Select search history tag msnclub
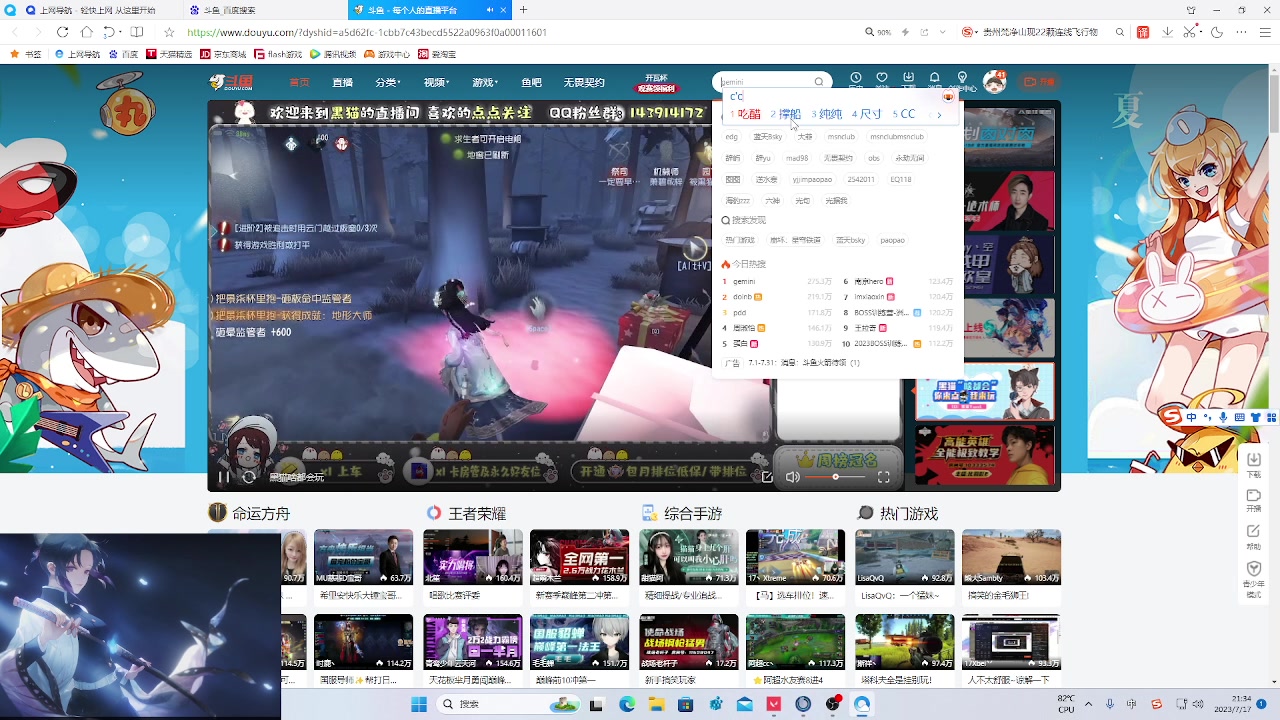Viewport: 1280px width, 720px height. 841,137
